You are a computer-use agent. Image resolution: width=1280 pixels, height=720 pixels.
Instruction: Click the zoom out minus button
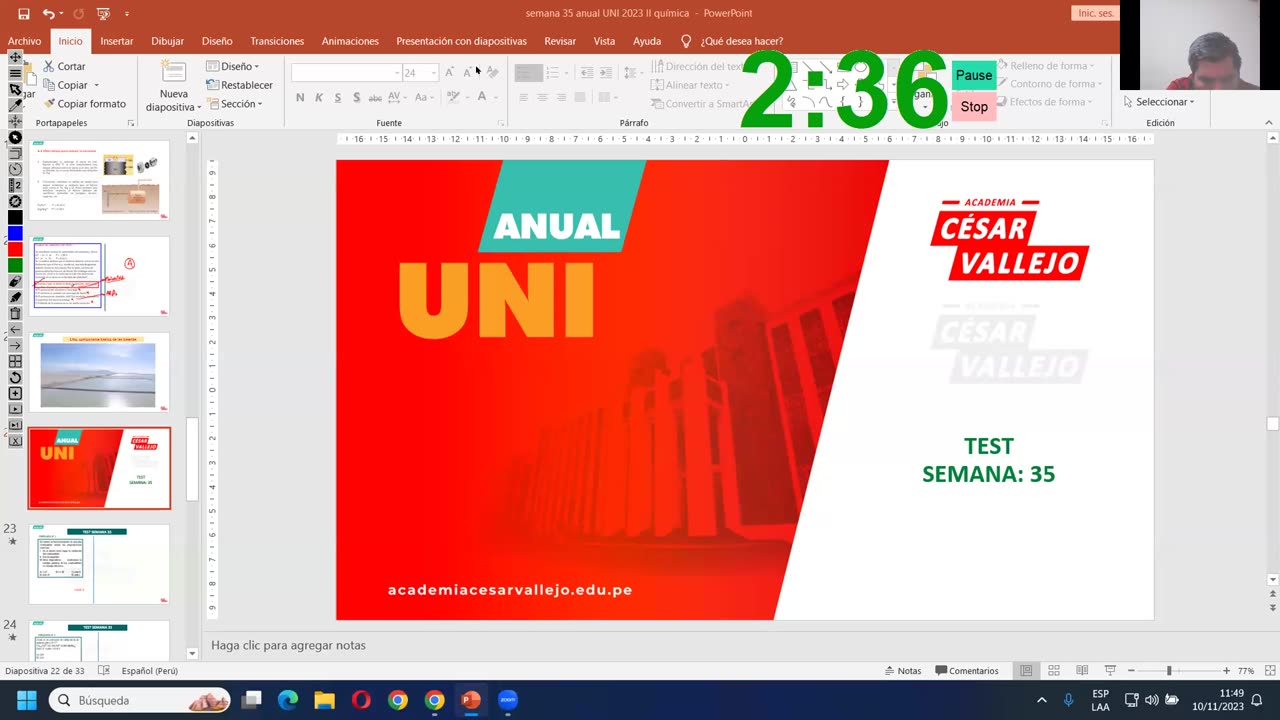click(x=1131, y=671)
